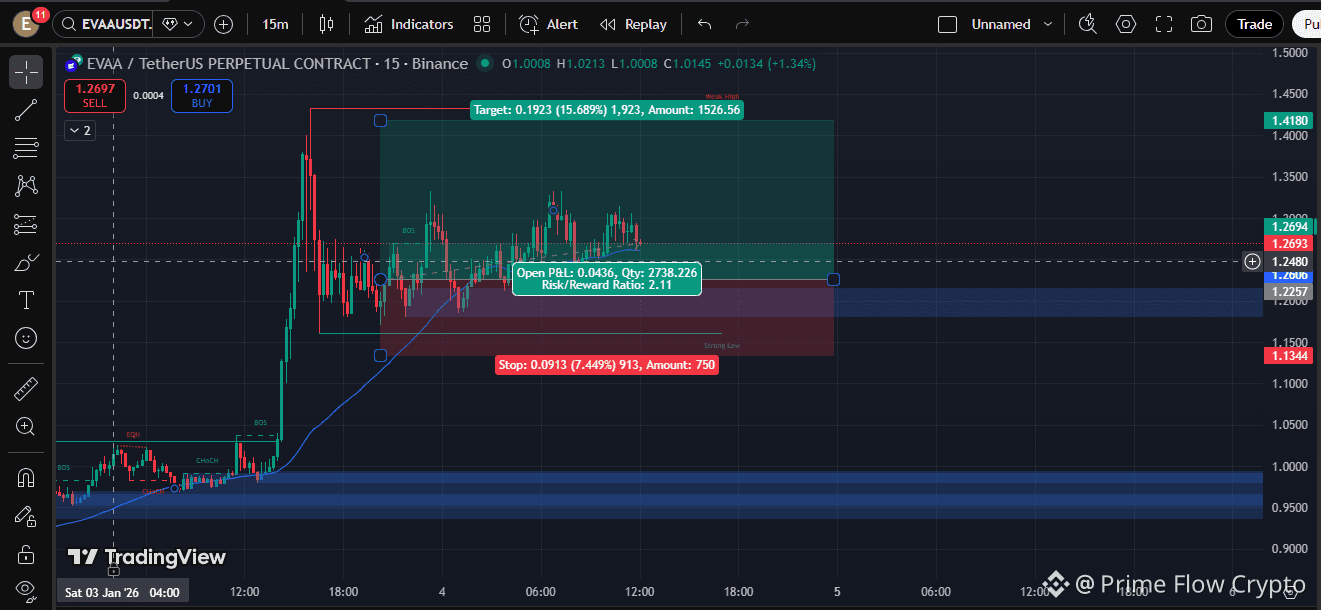Activate the zoom in tool
Image resolution: width=1321 pixels, height=610 pixels.
point(26,427)
